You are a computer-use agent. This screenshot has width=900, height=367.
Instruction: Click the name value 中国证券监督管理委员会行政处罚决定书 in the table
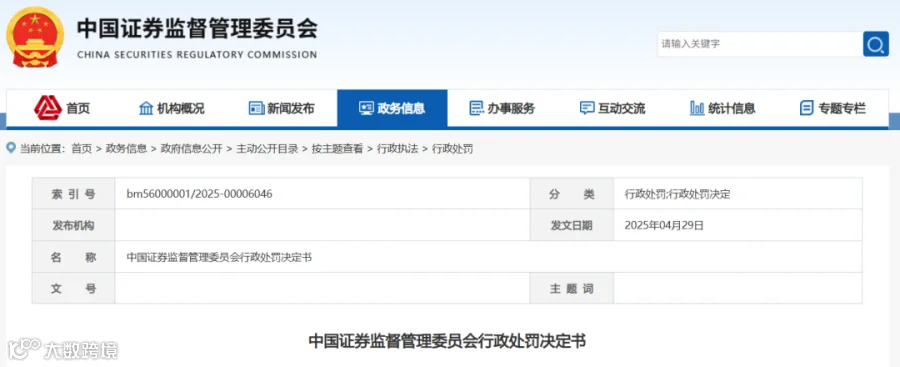pyautogui.click(x=219, y=257)
